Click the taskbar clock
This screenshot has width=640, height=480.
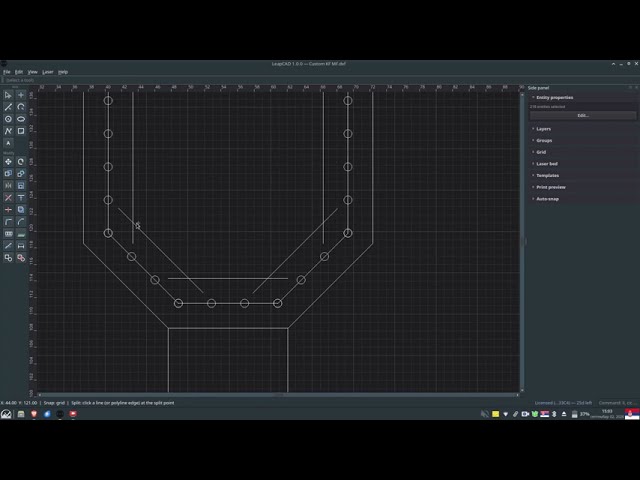coord(607,414)
